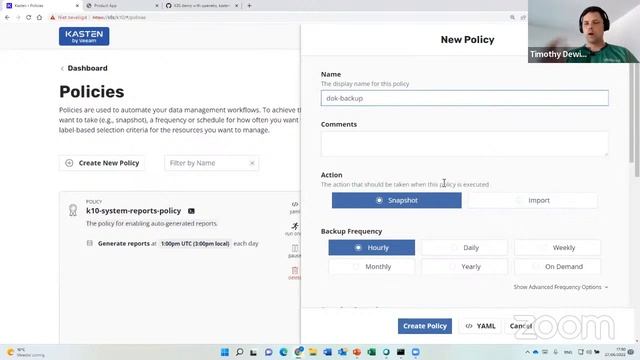Click the browser home icon
The height and width of the screenshot is (360, 640).
tap(39, 18)
